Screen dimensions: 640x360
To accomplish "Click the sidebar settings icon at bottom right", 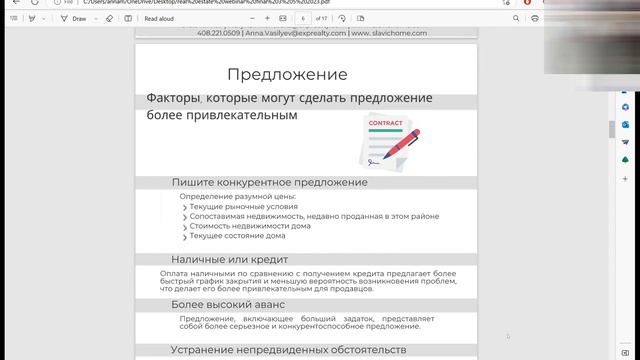I will tap(625, 352).
